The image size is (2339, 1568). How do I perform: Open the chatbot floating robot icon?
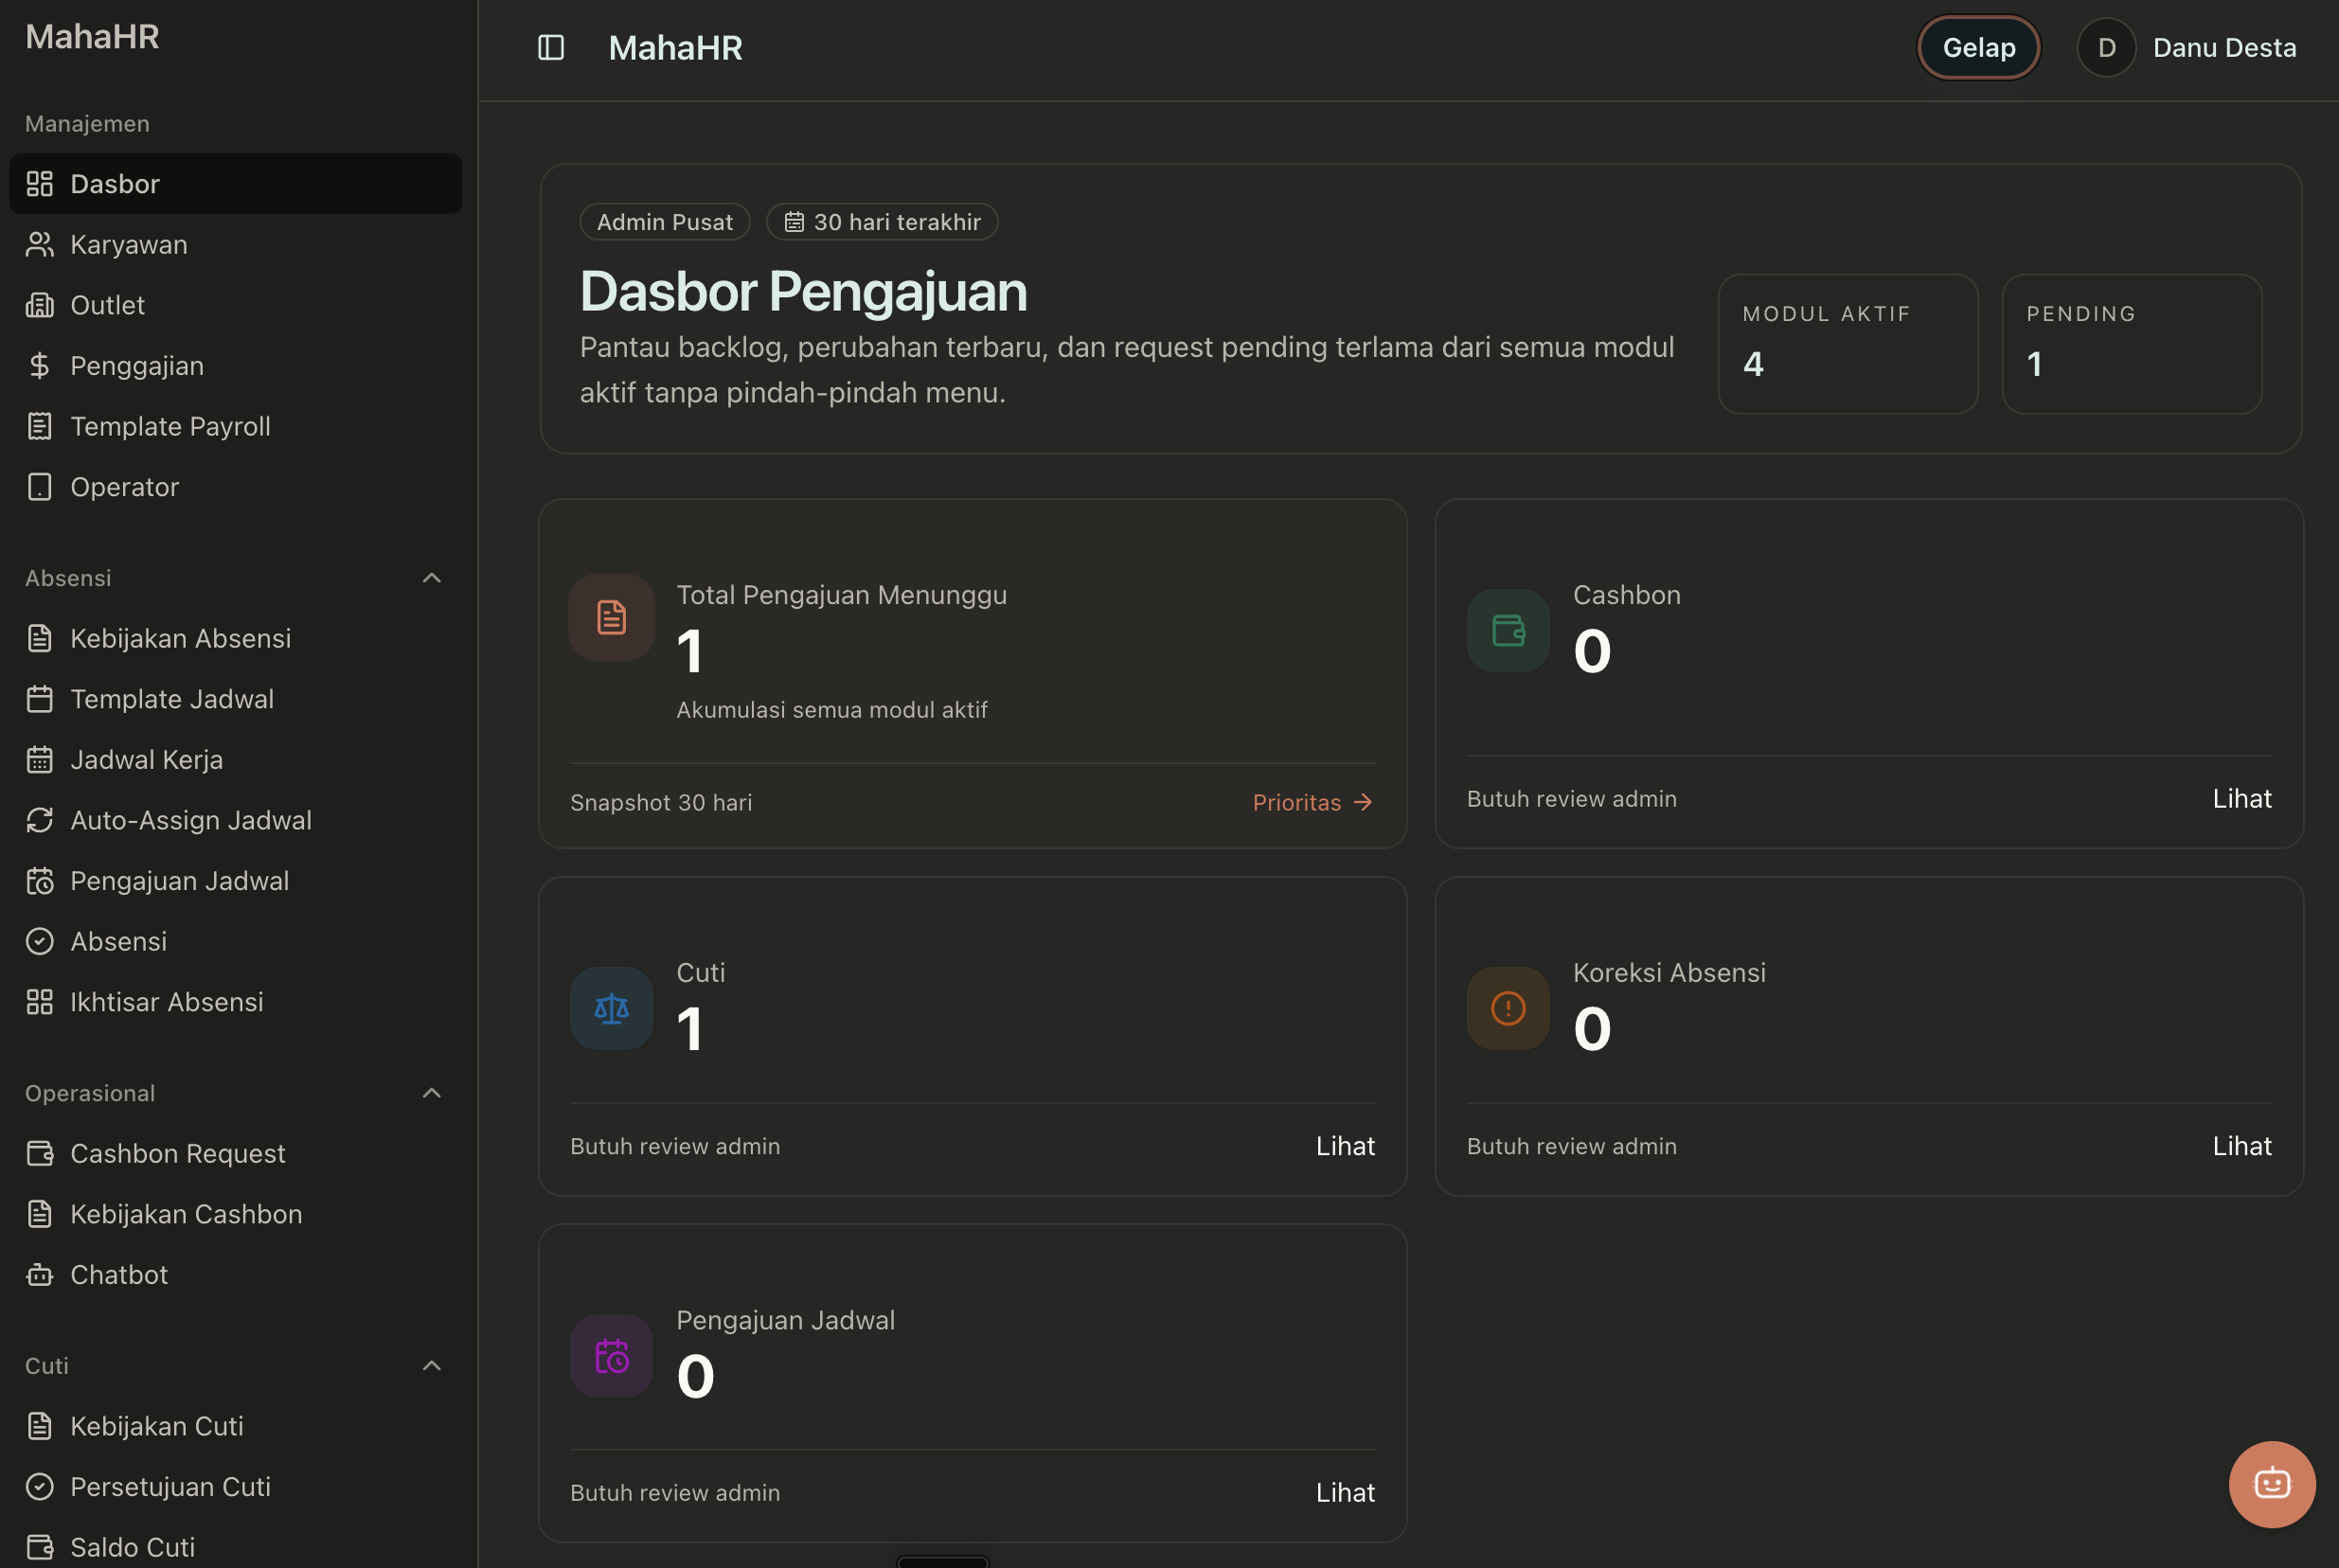point(2272,1483)
